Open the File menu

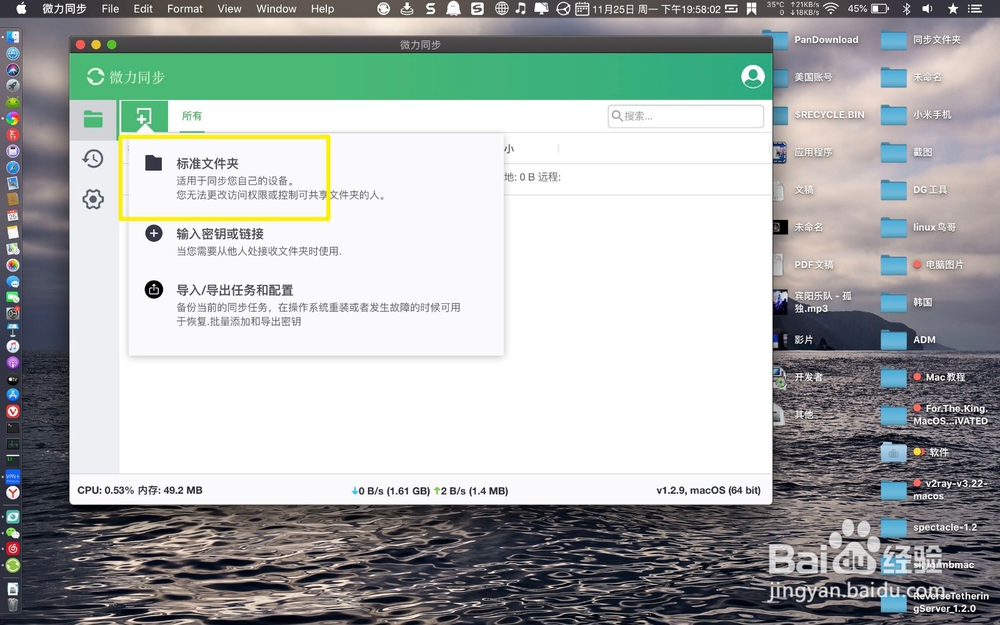point(110,8)
